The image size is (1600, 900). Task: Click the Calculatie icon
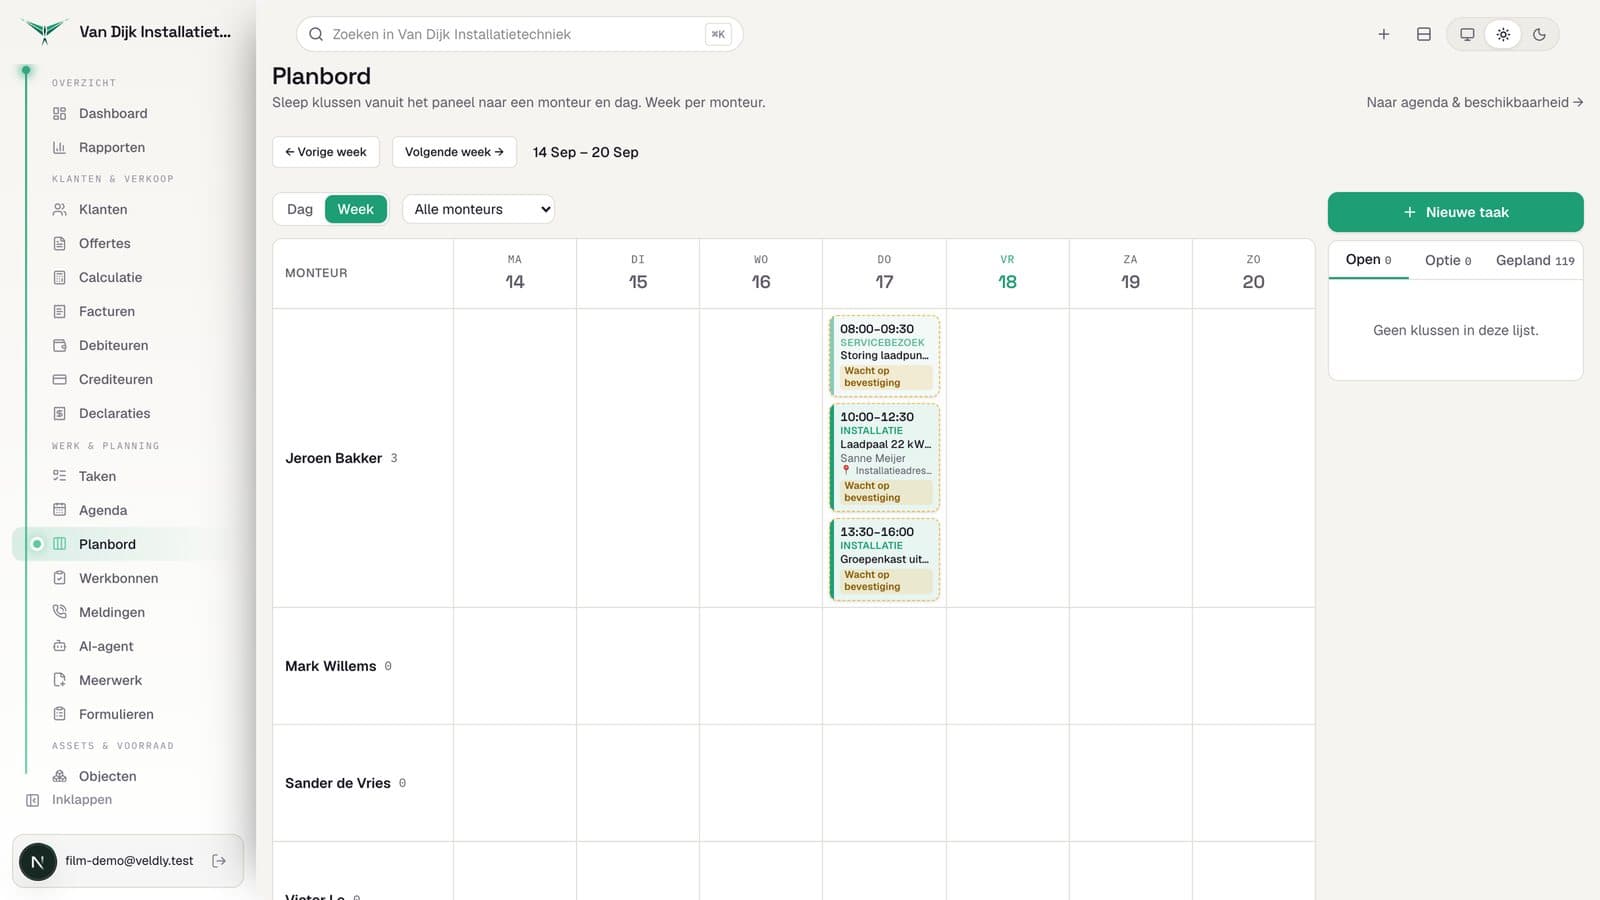[59, 278]
